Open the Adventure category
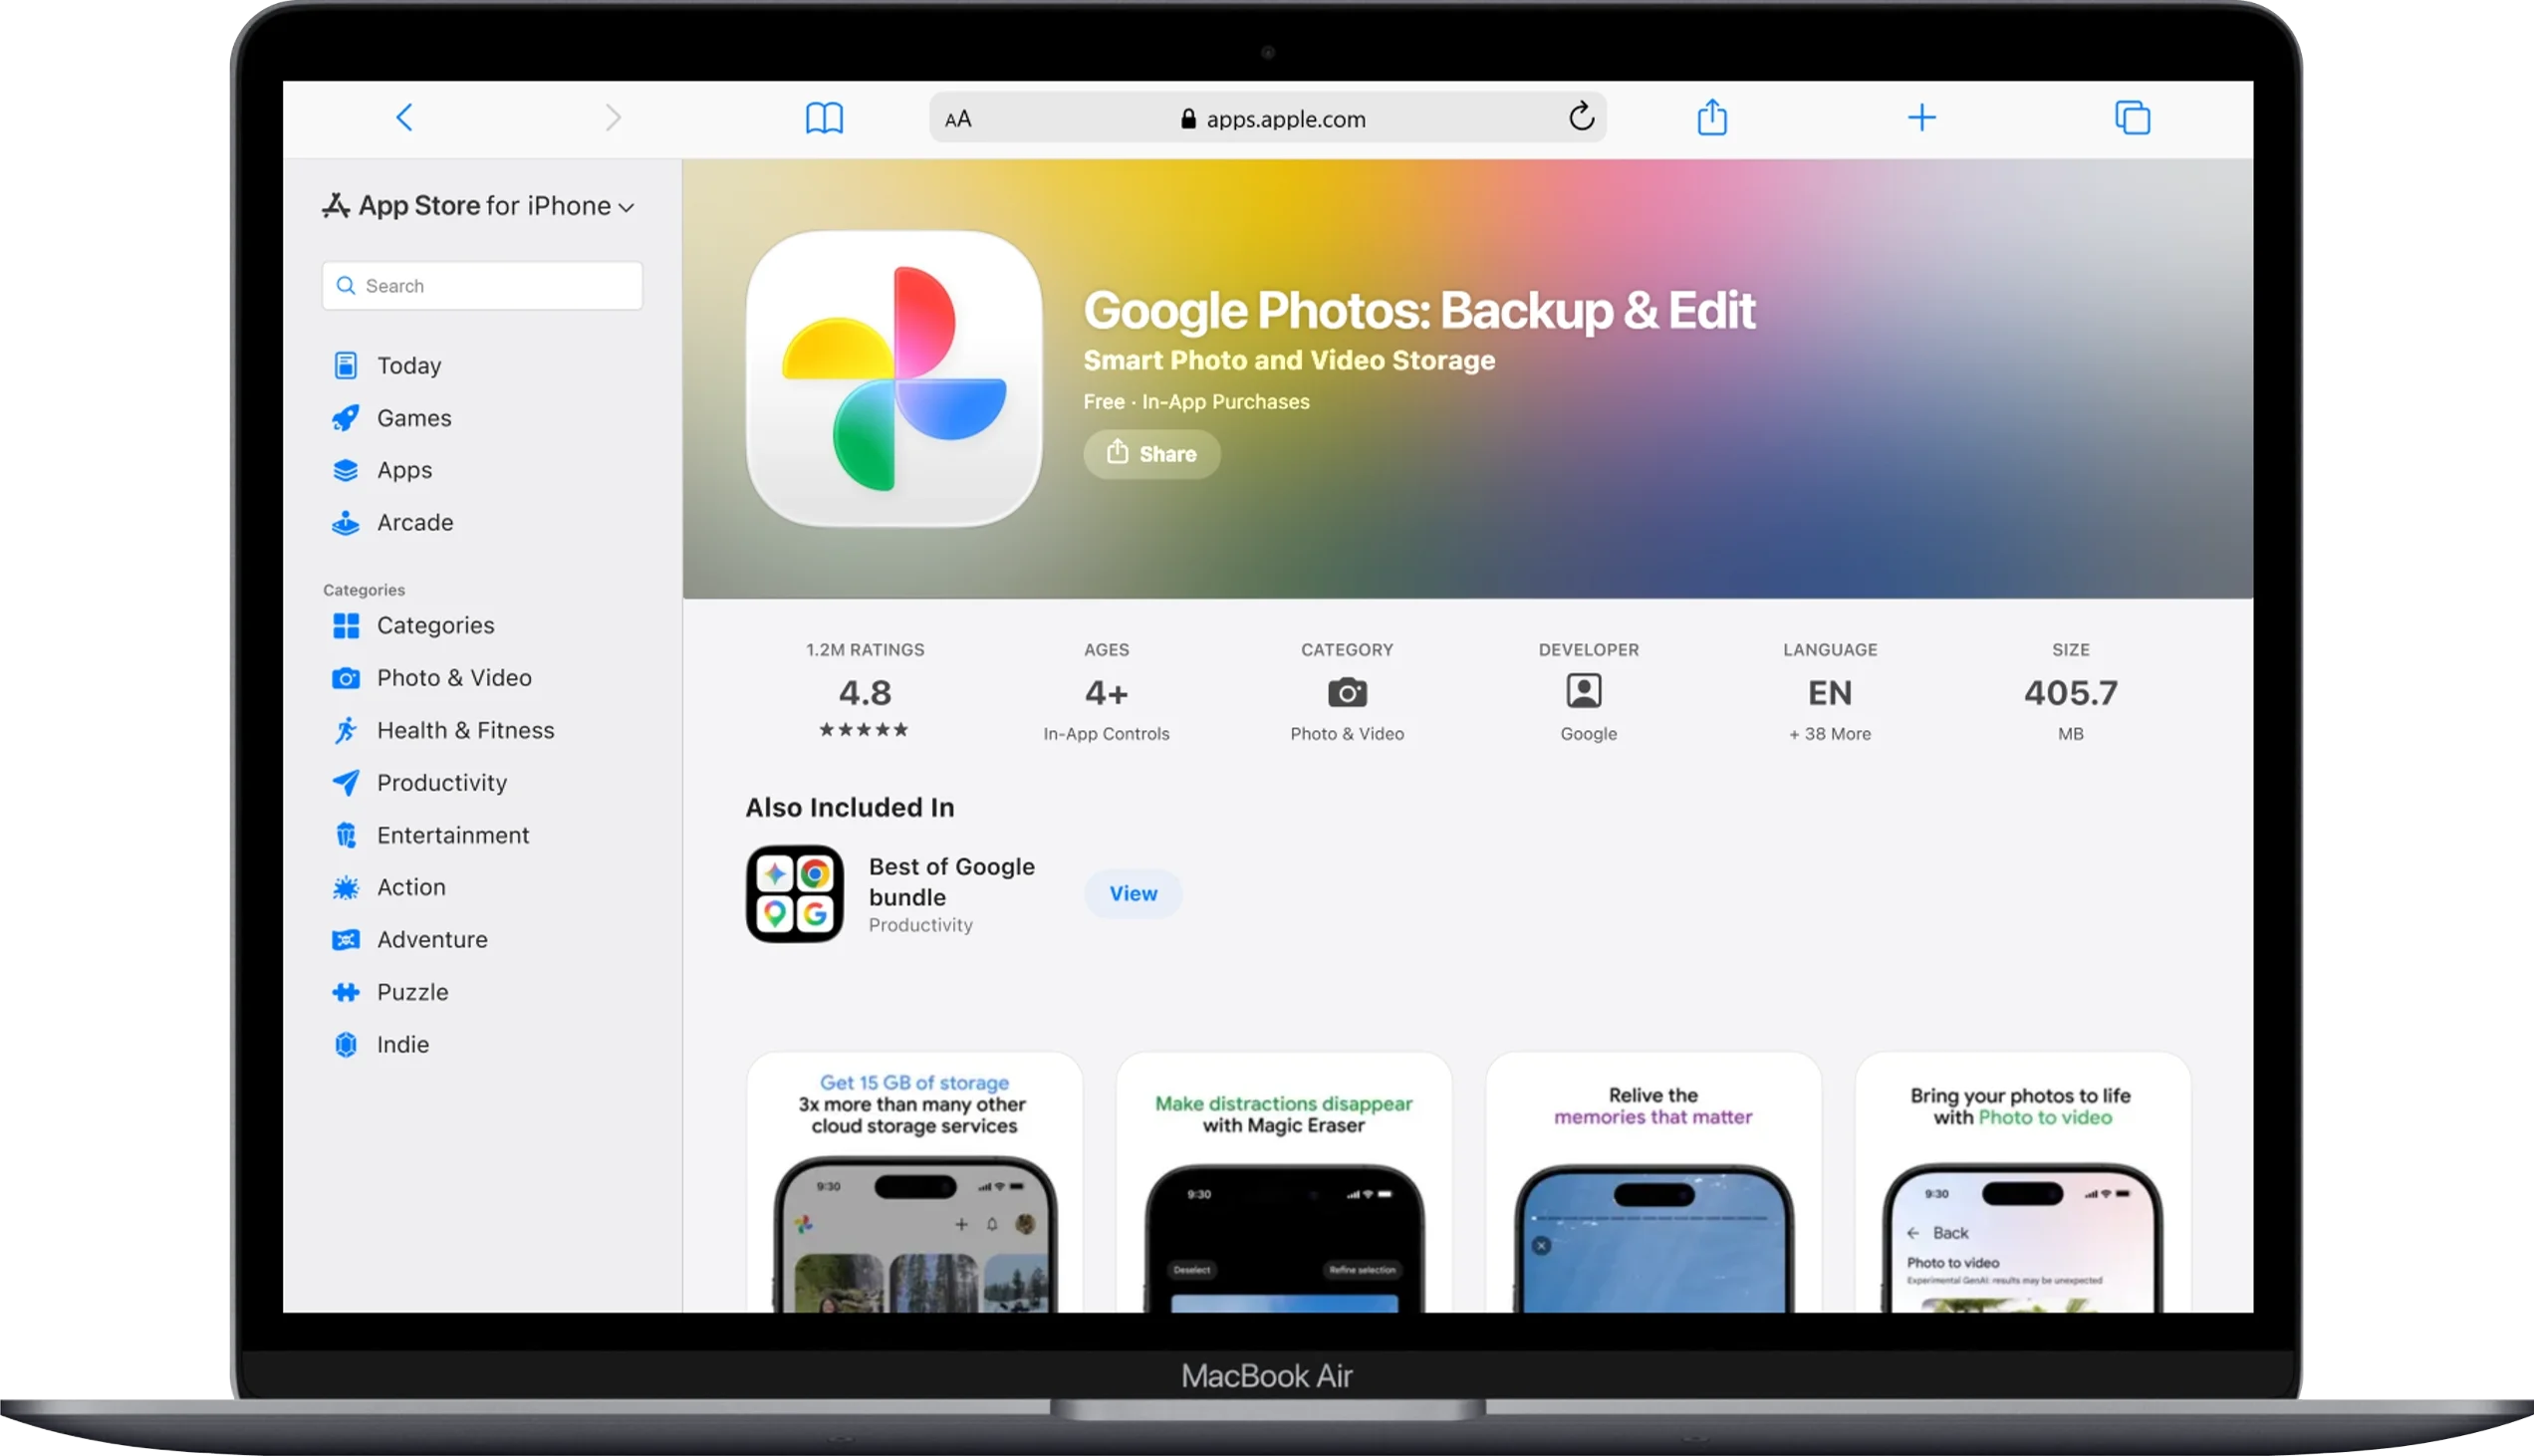This screenshot has width=2534, height=1456. pos(432,940)
